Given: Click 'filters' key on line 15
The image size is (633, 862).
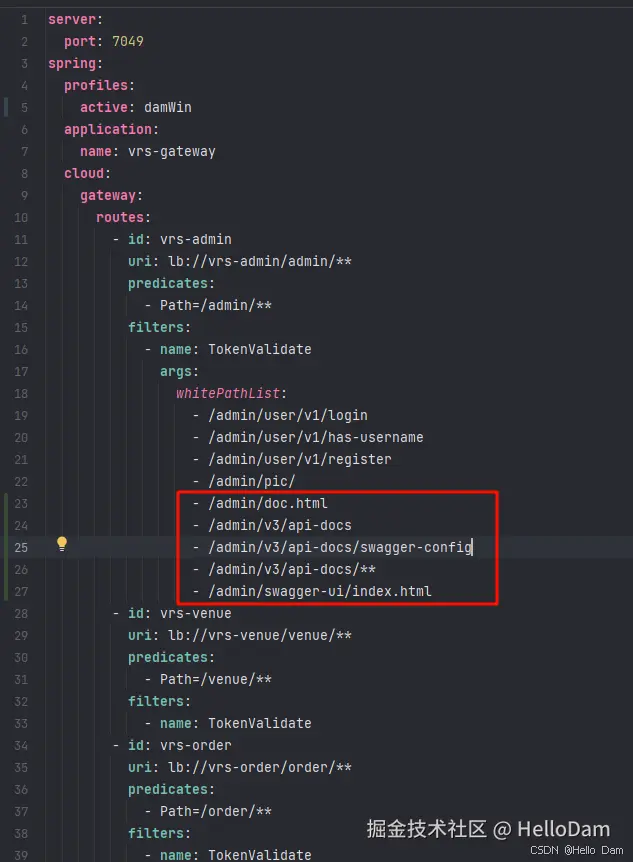Looking at the screenshot, I should coord(156,327).
